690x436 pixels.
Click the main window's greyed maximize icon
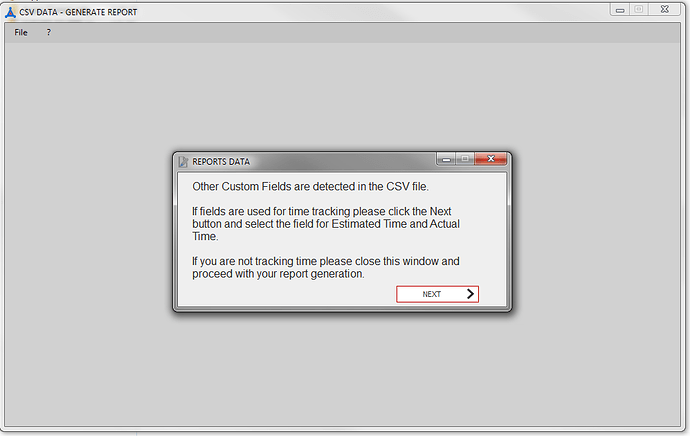coord(639,9)
